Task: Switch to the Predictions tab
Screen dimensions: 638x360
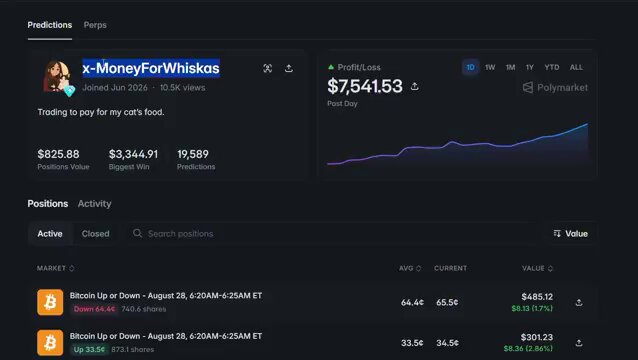Action: click(x=50, y=25)
